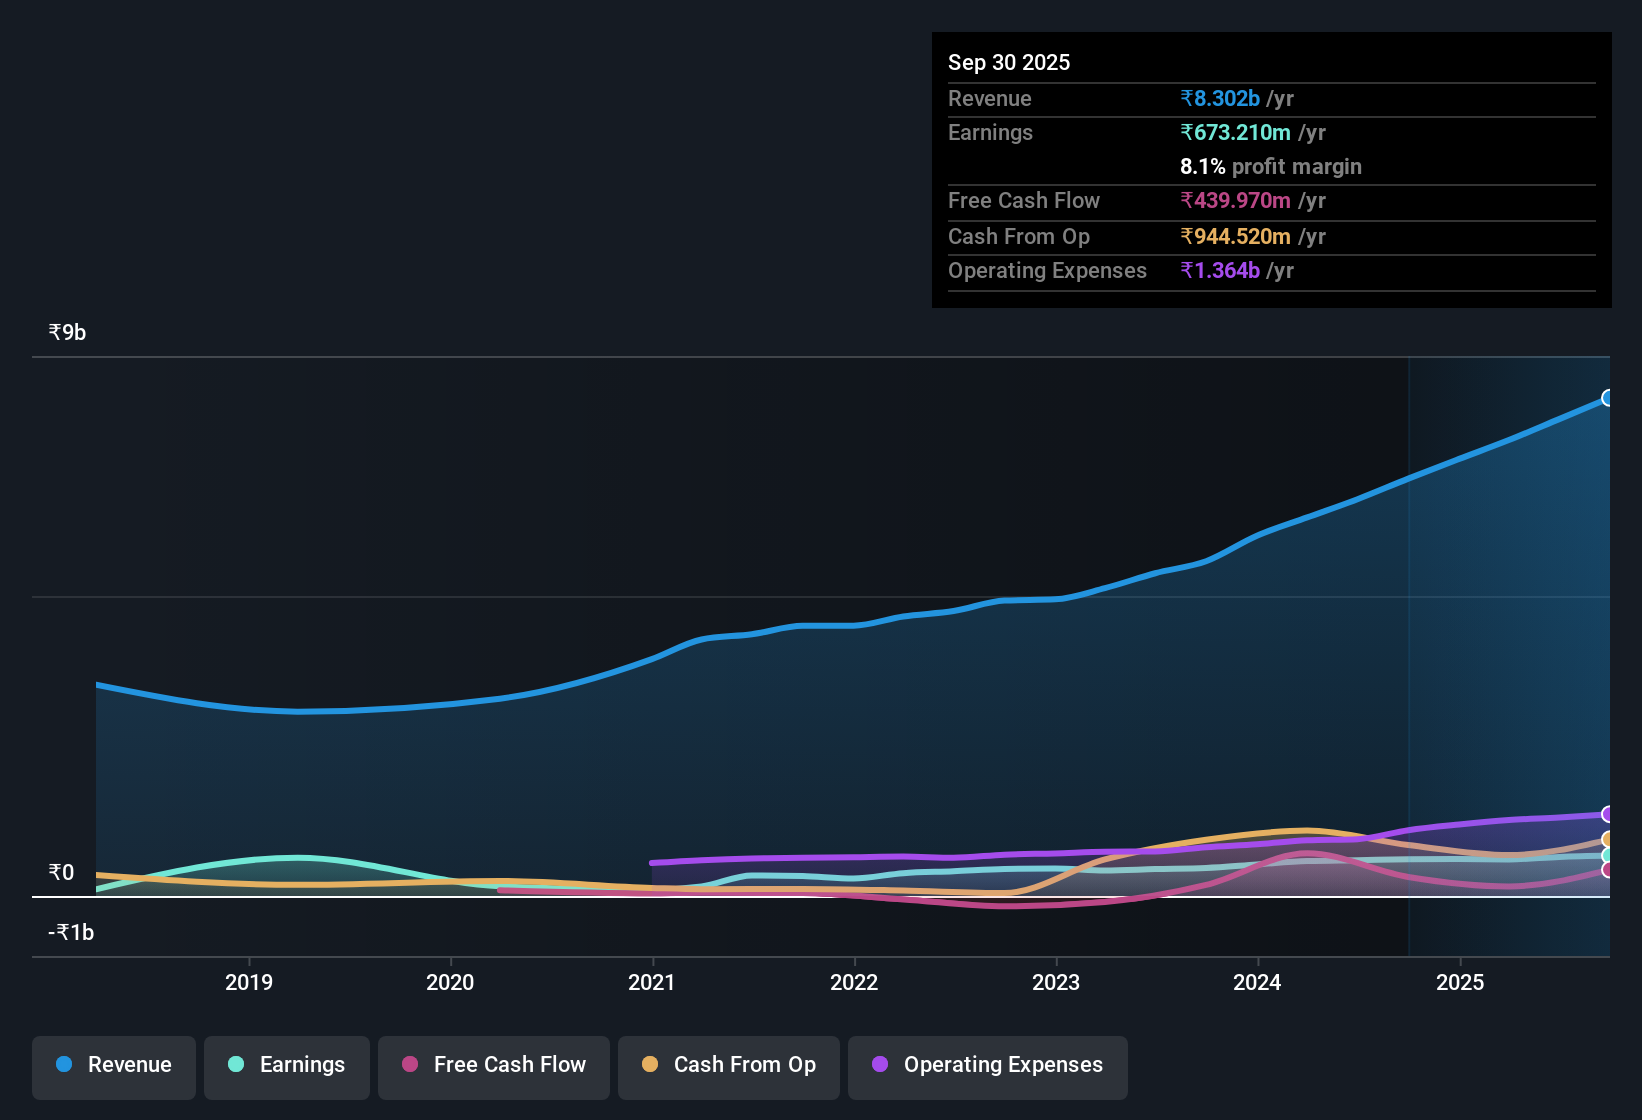Click the 8.1% profit margin text
The image size is (1642, 1120).
(1270, 167)
